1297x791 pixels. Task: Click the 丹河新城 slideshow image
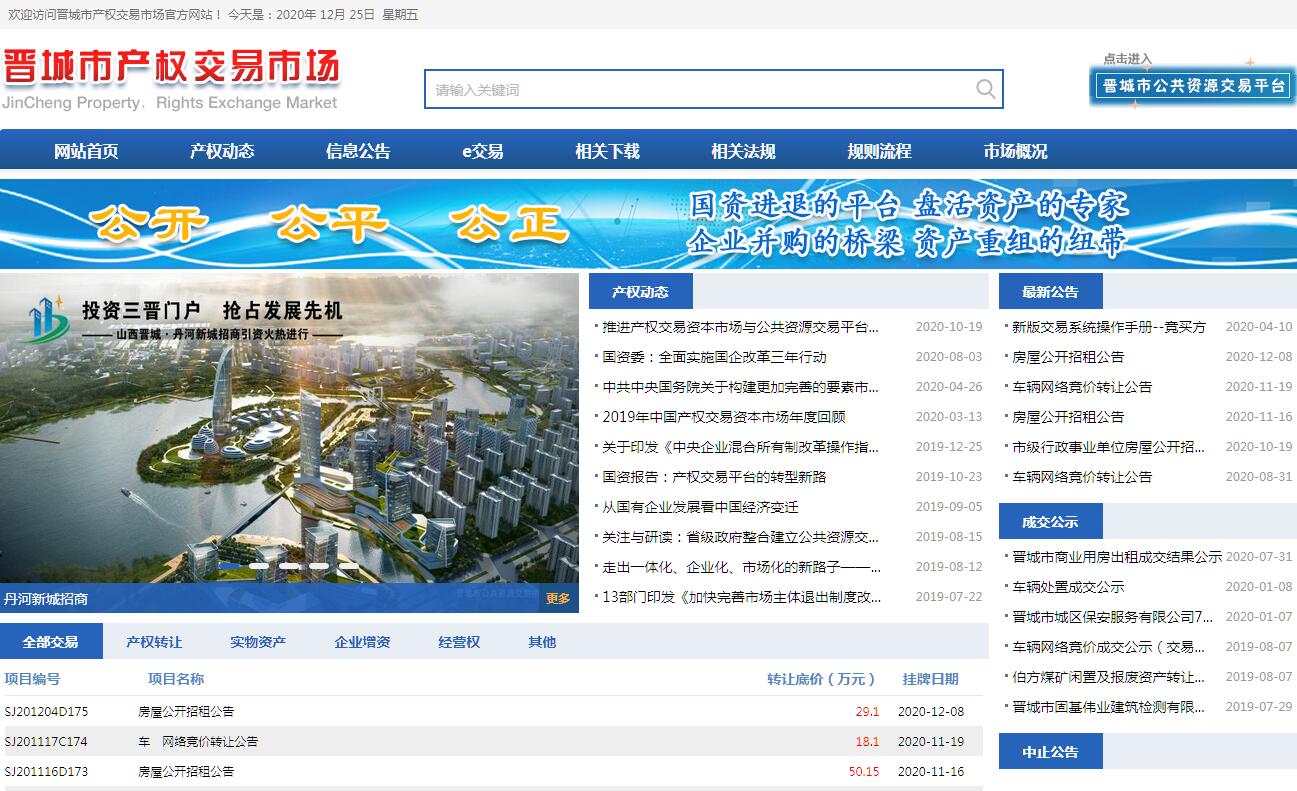(289, 440)
